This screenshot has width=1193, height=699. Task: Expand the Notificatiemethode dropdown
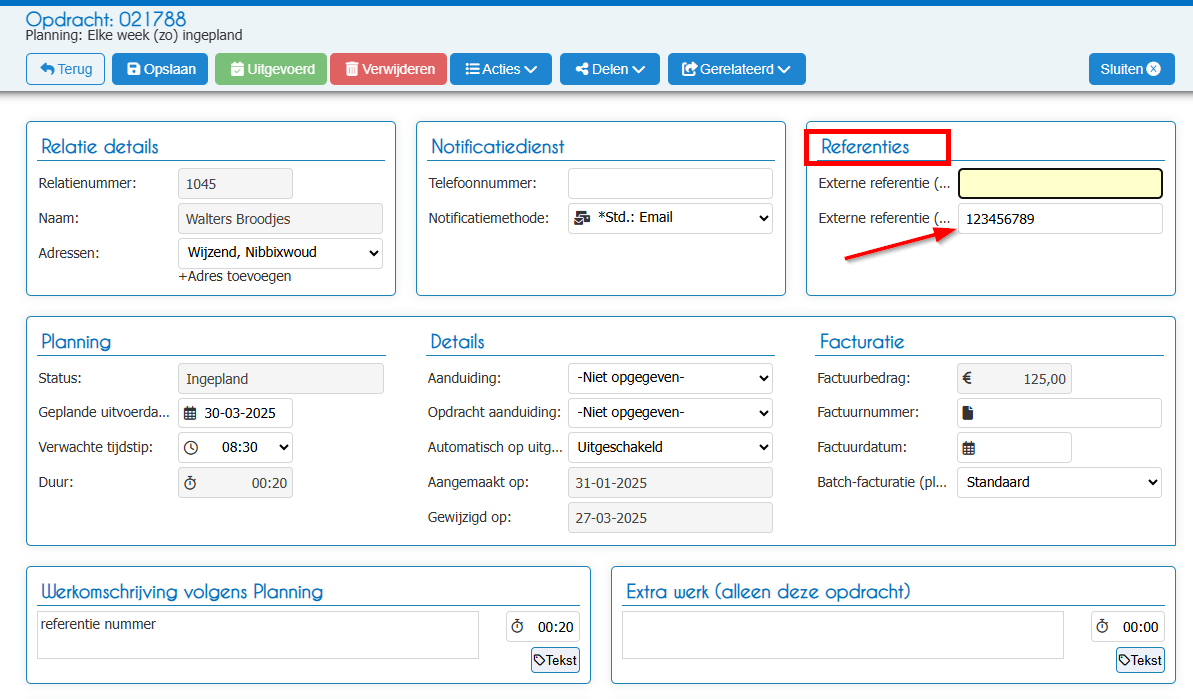670,218
